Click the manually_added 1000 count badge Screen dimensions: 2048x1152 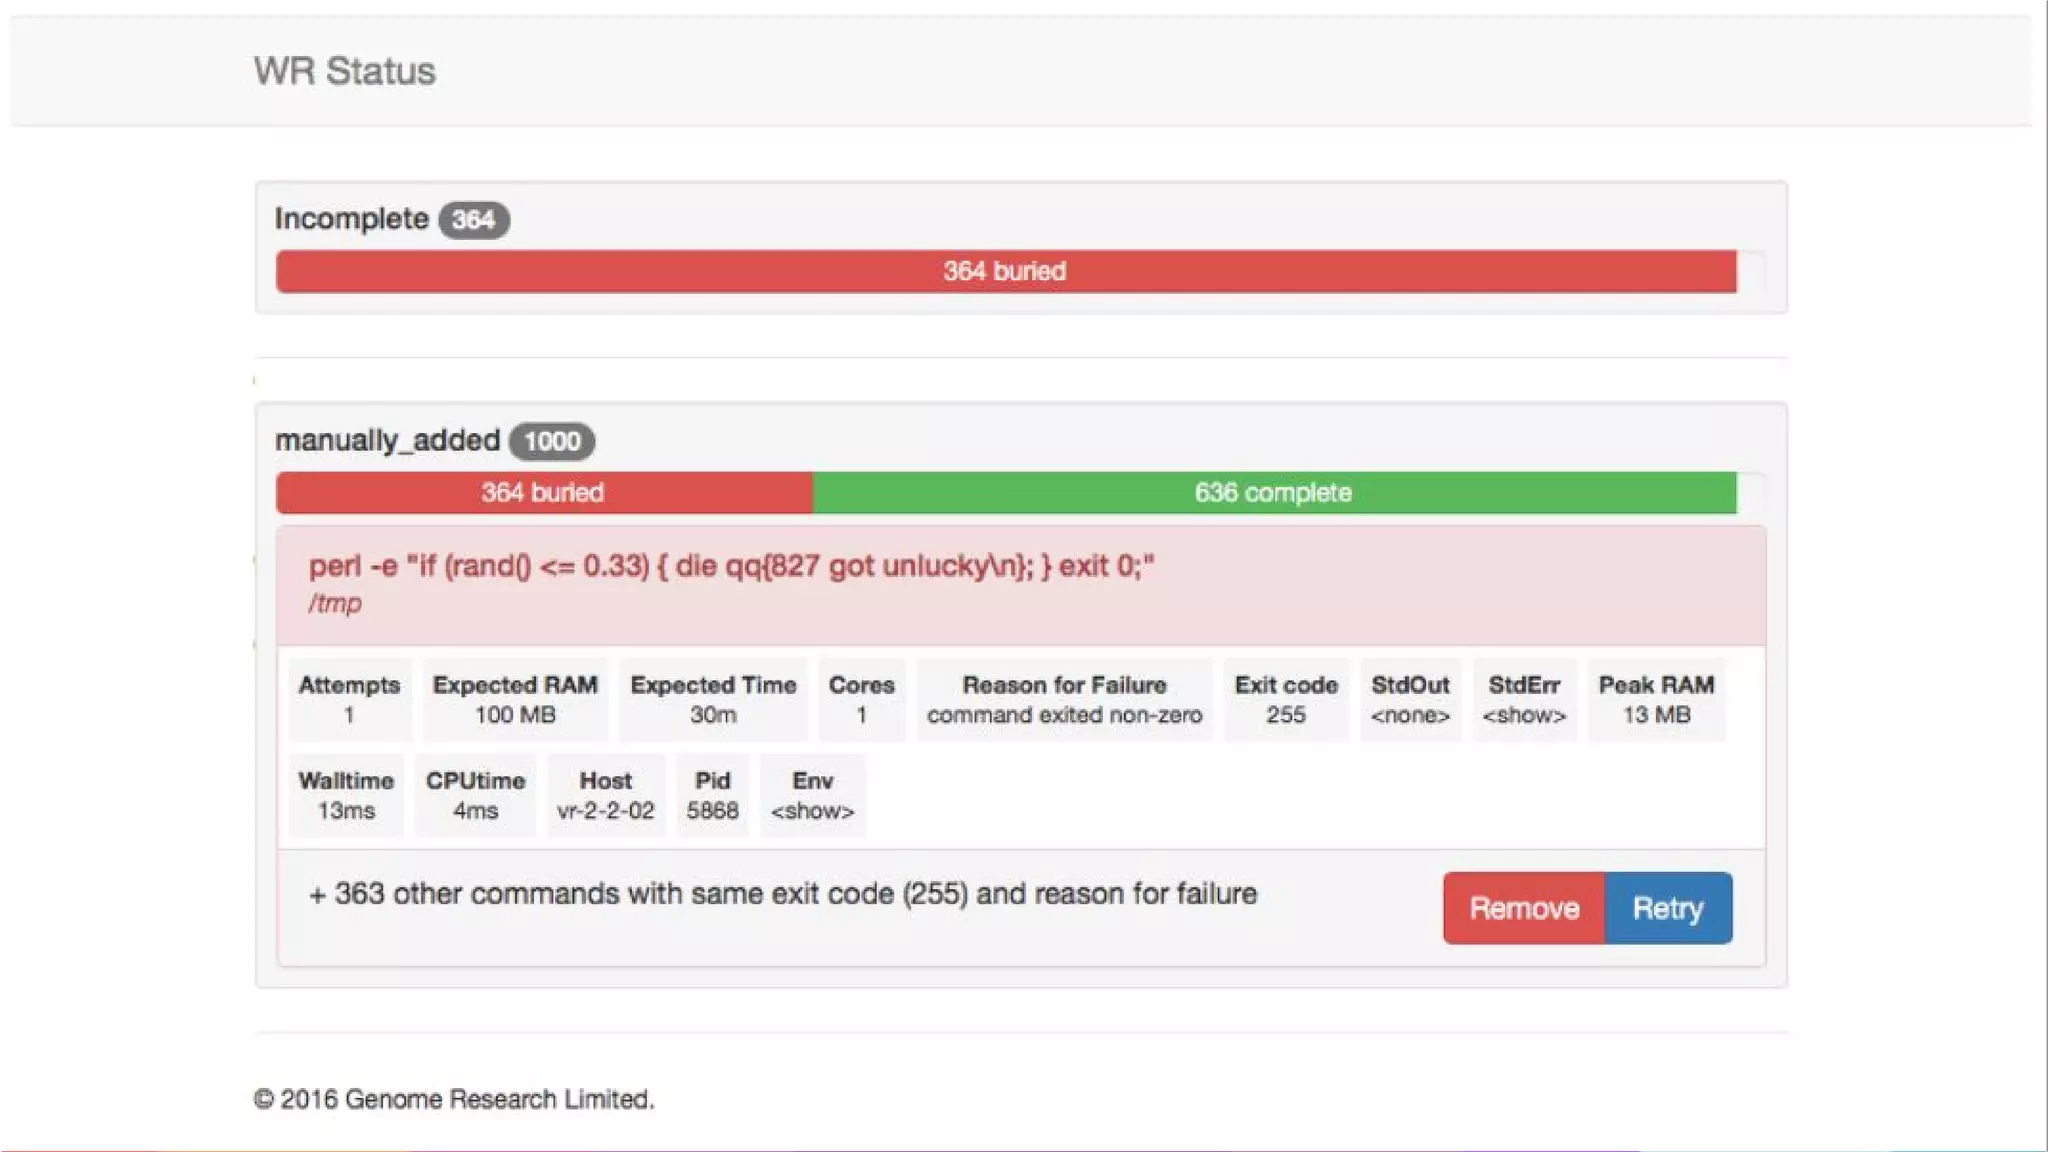coord(551,441)
